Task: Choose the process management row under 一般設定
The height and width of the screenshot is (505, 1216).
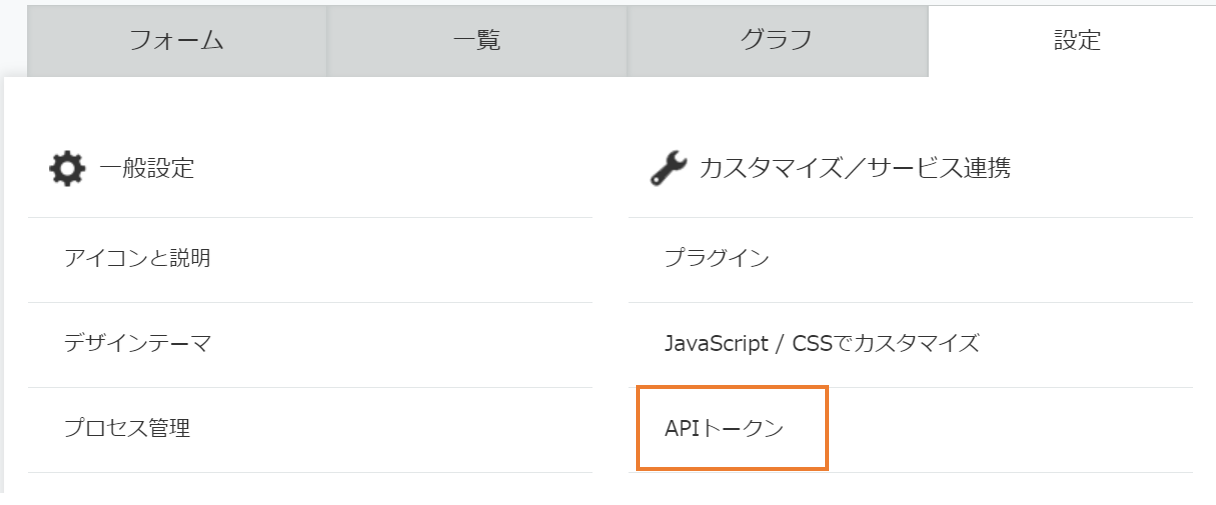Action: point(310,429)
